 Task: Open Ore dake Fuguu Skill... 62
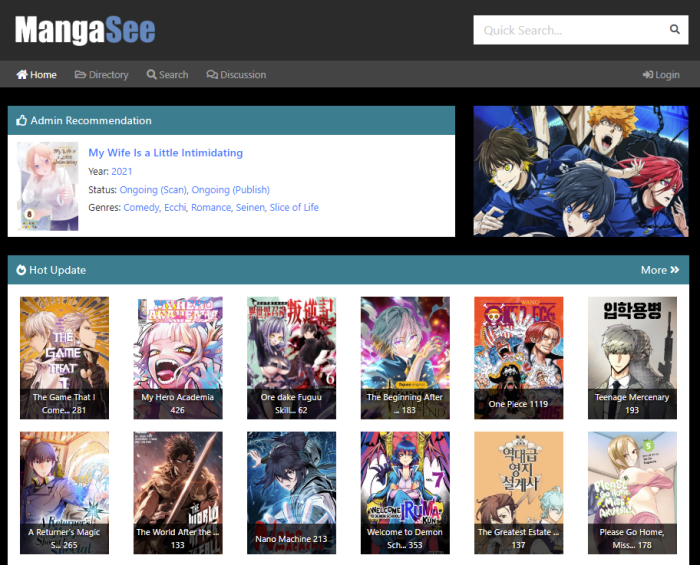coord(292,358)
